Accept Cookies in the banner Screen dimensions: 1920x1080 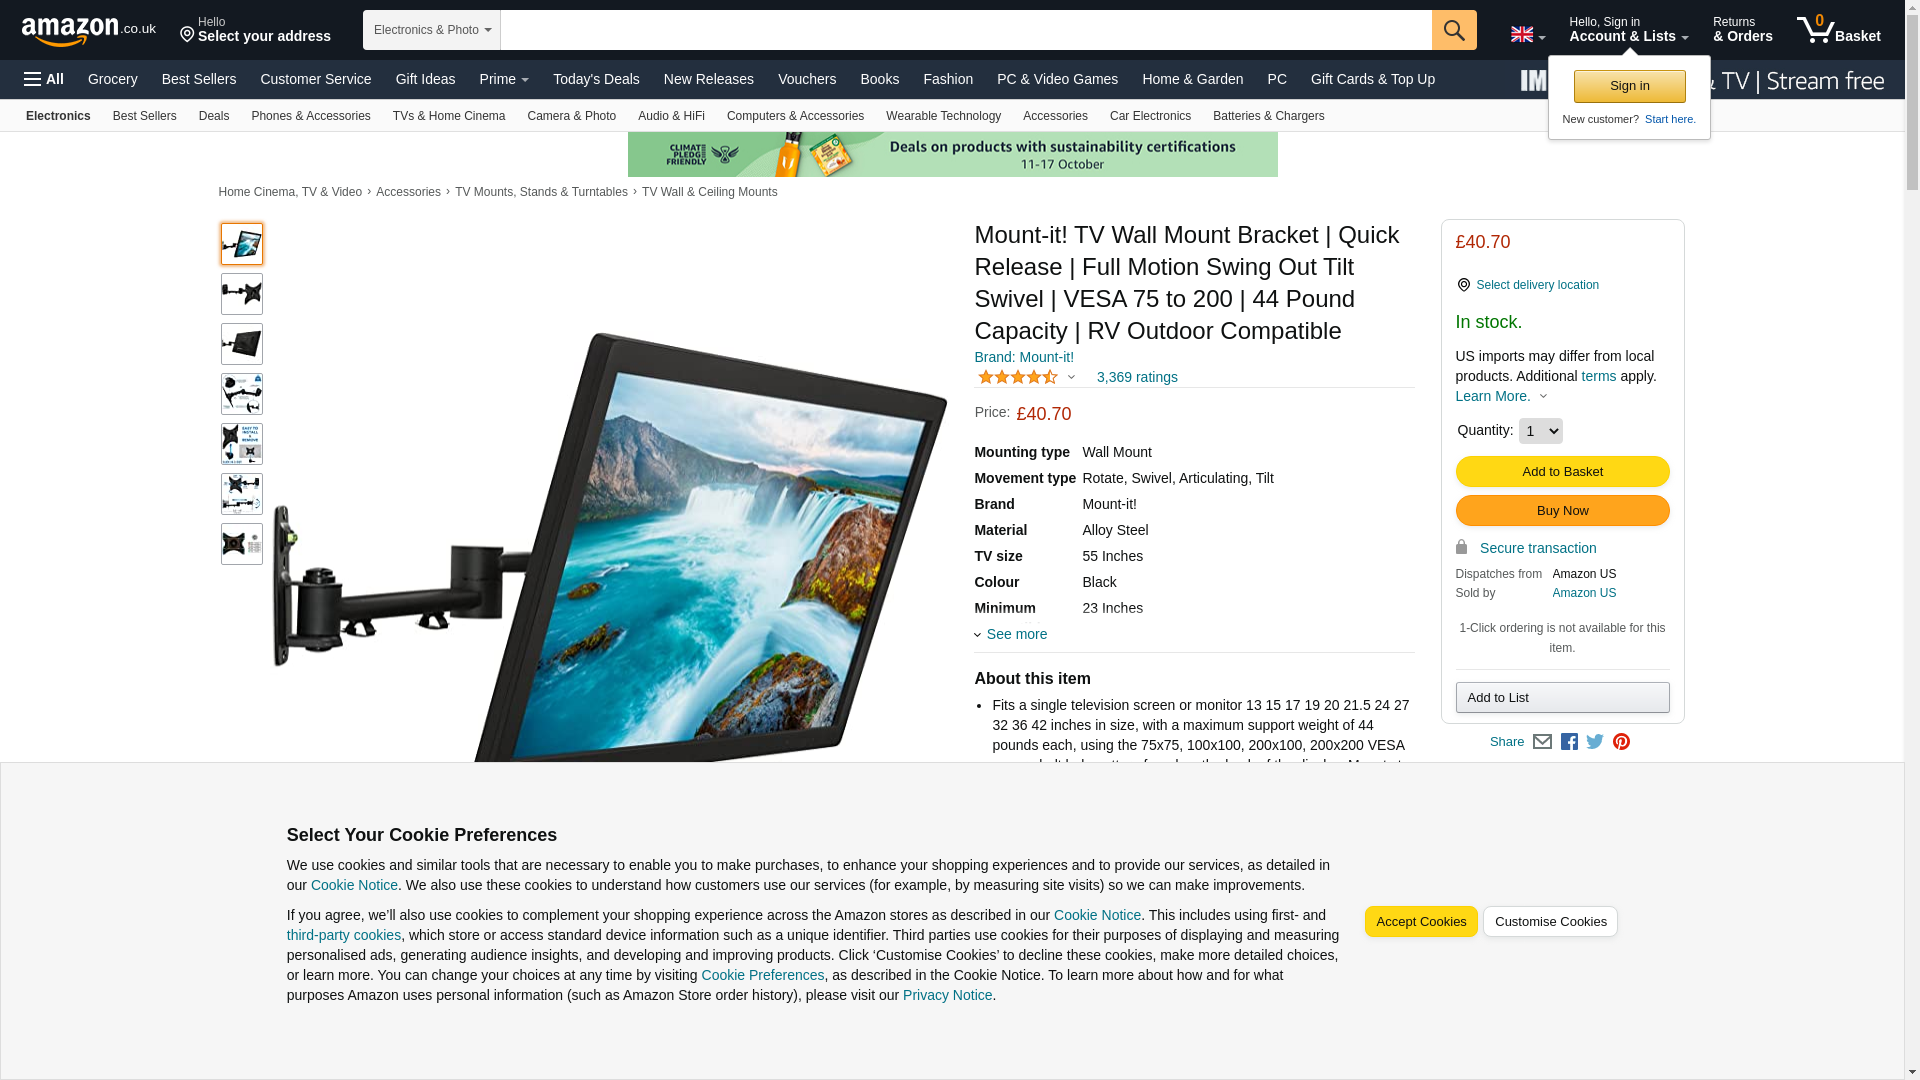(1421, 922)
